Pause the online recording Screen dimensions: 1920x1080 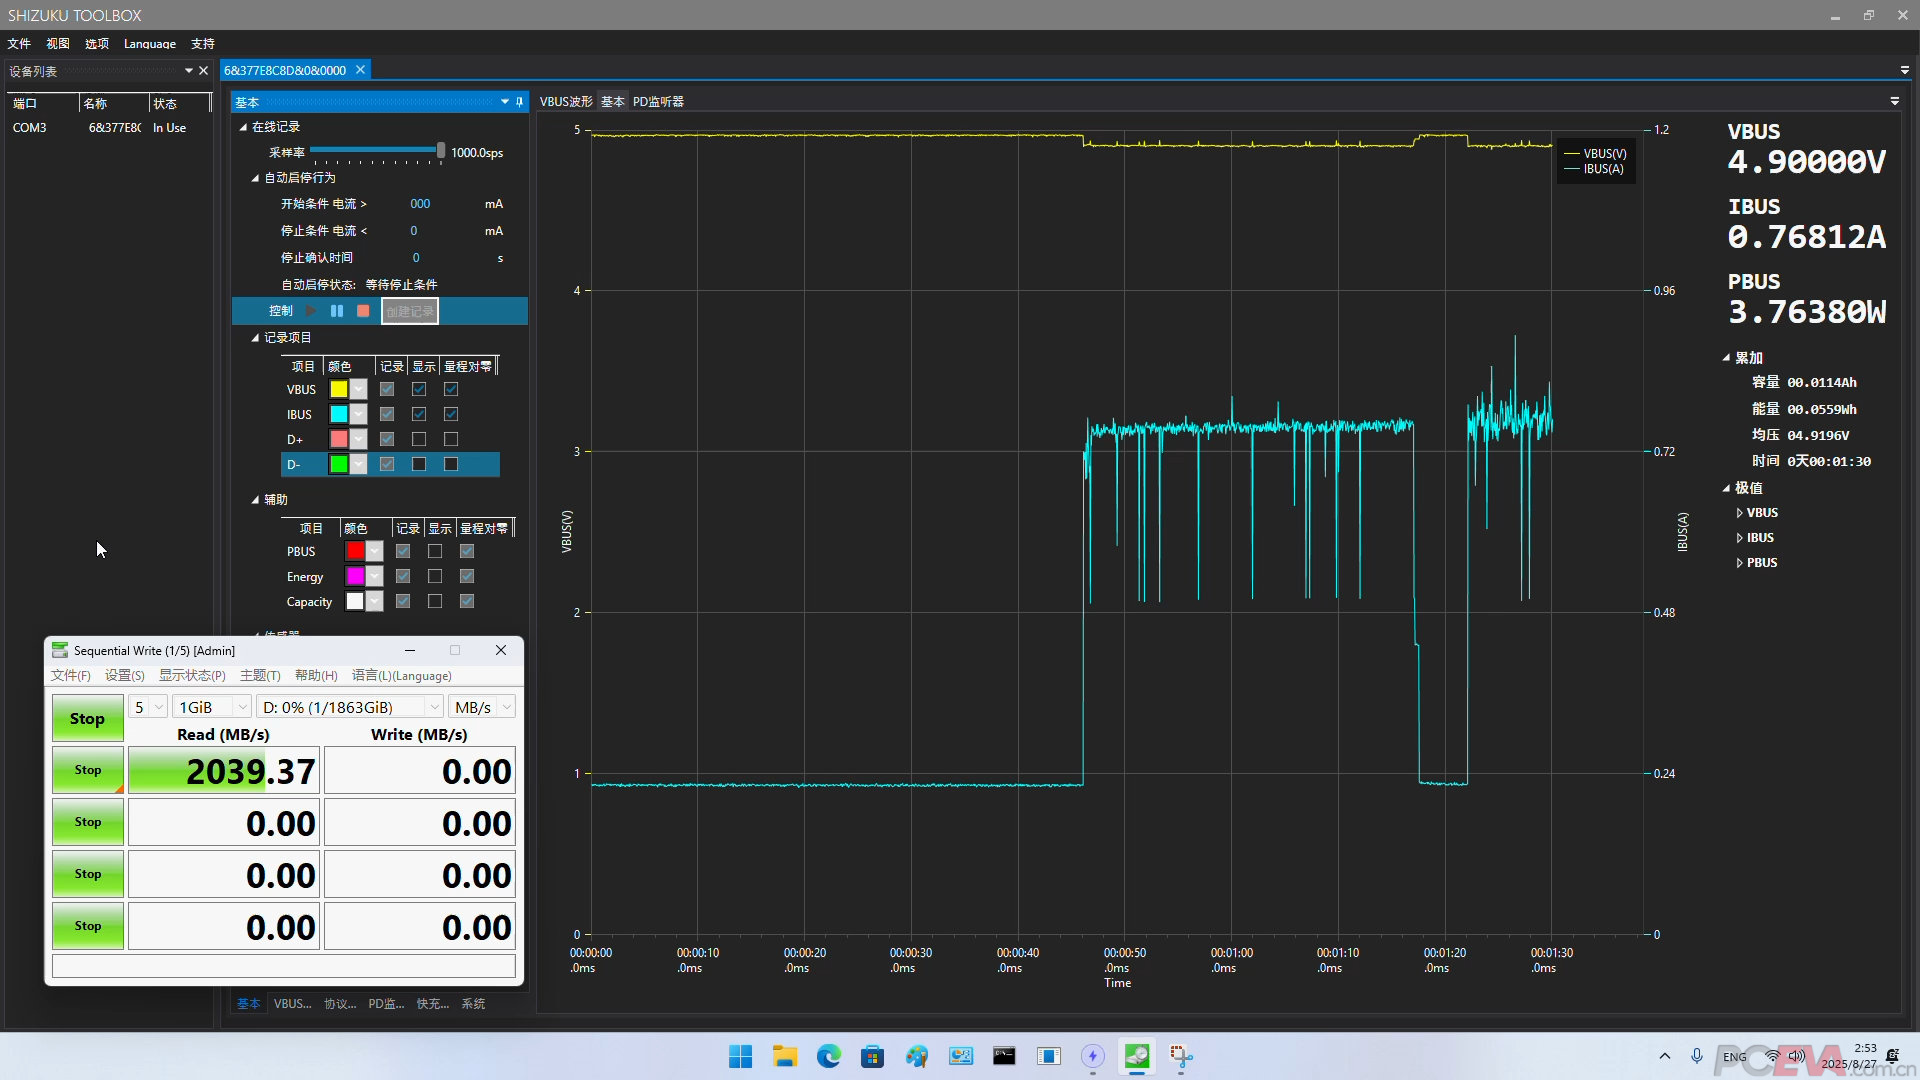coord(337,311)
